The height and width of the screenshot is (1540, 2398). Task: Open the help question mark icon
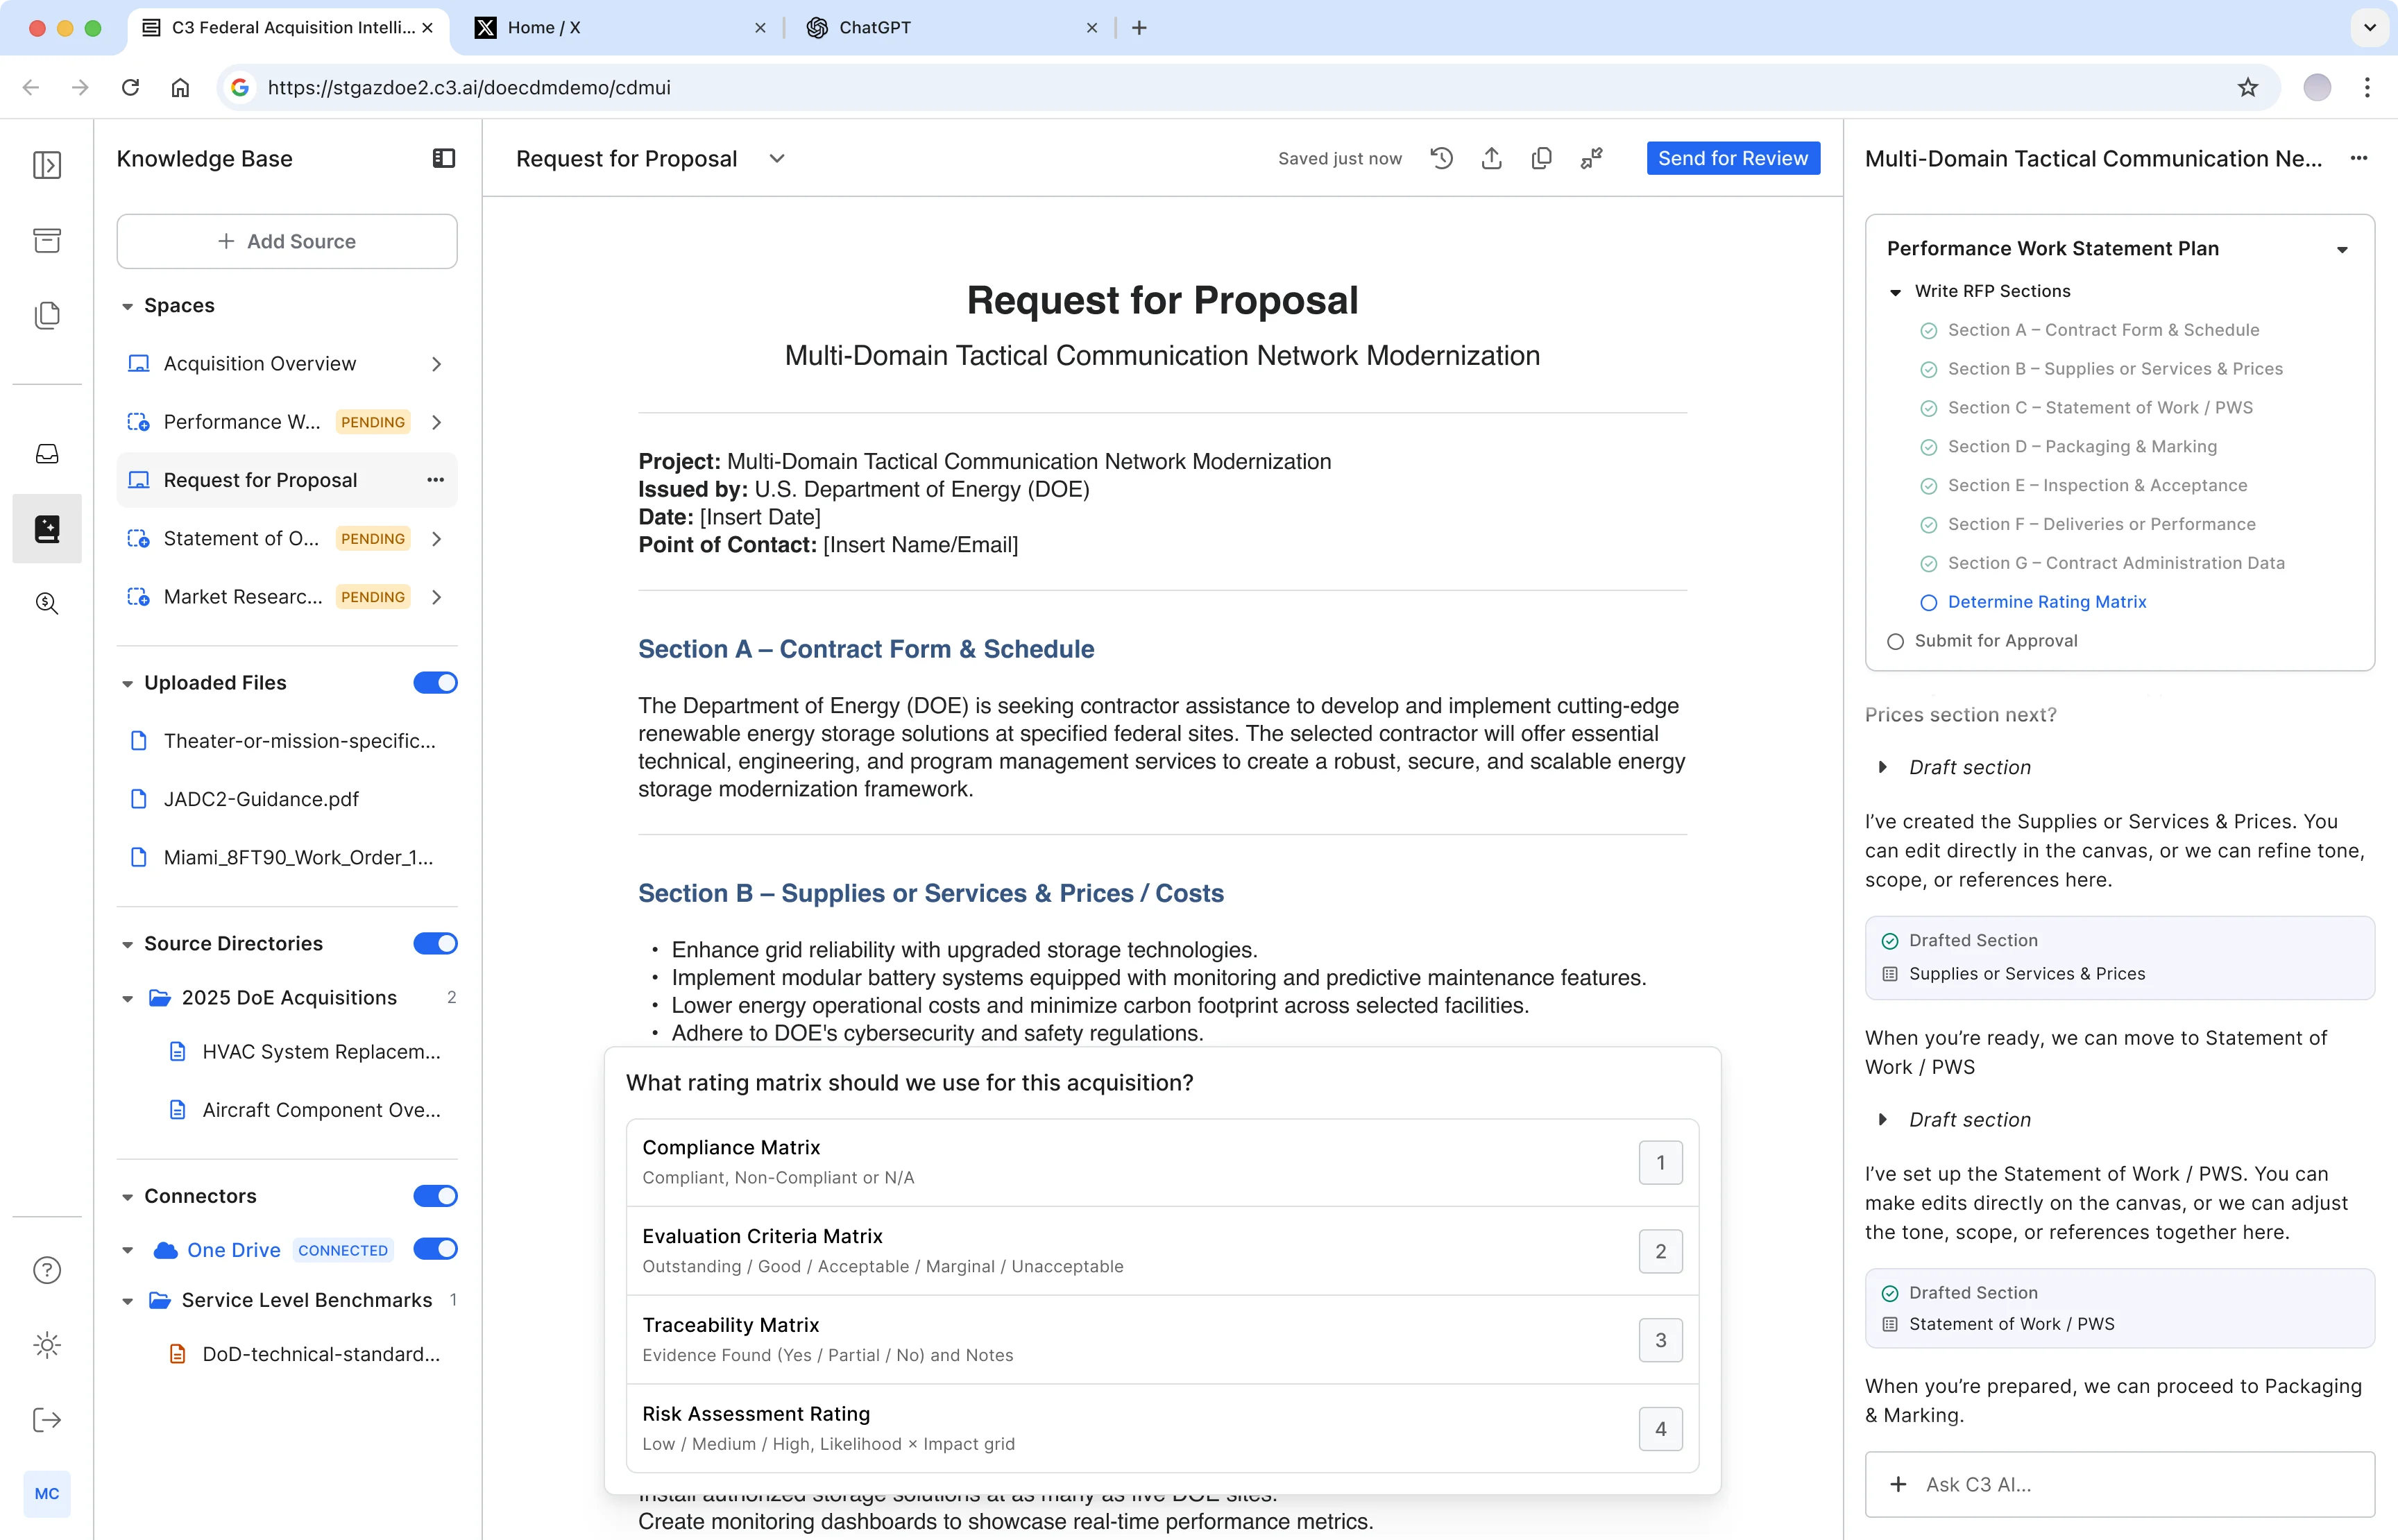tap(47, 1270)
